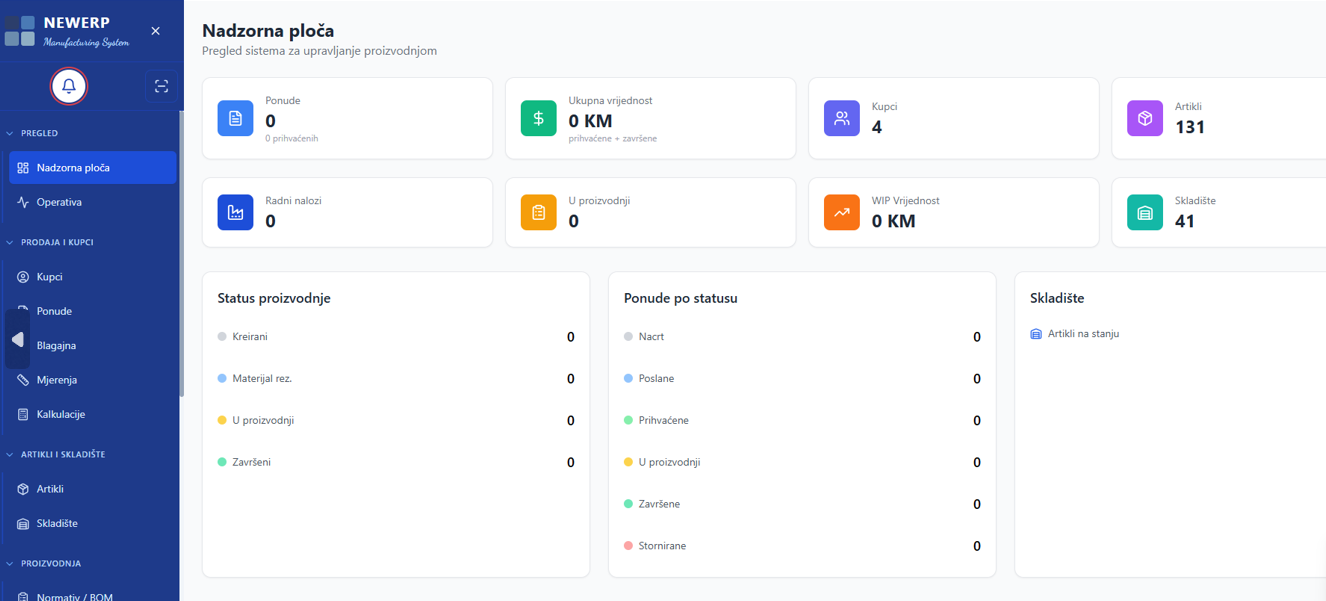Open Operativa in the sidebar
Image resolution: width=1326 pixels, height=601 pixels.
tap(59, 202)
